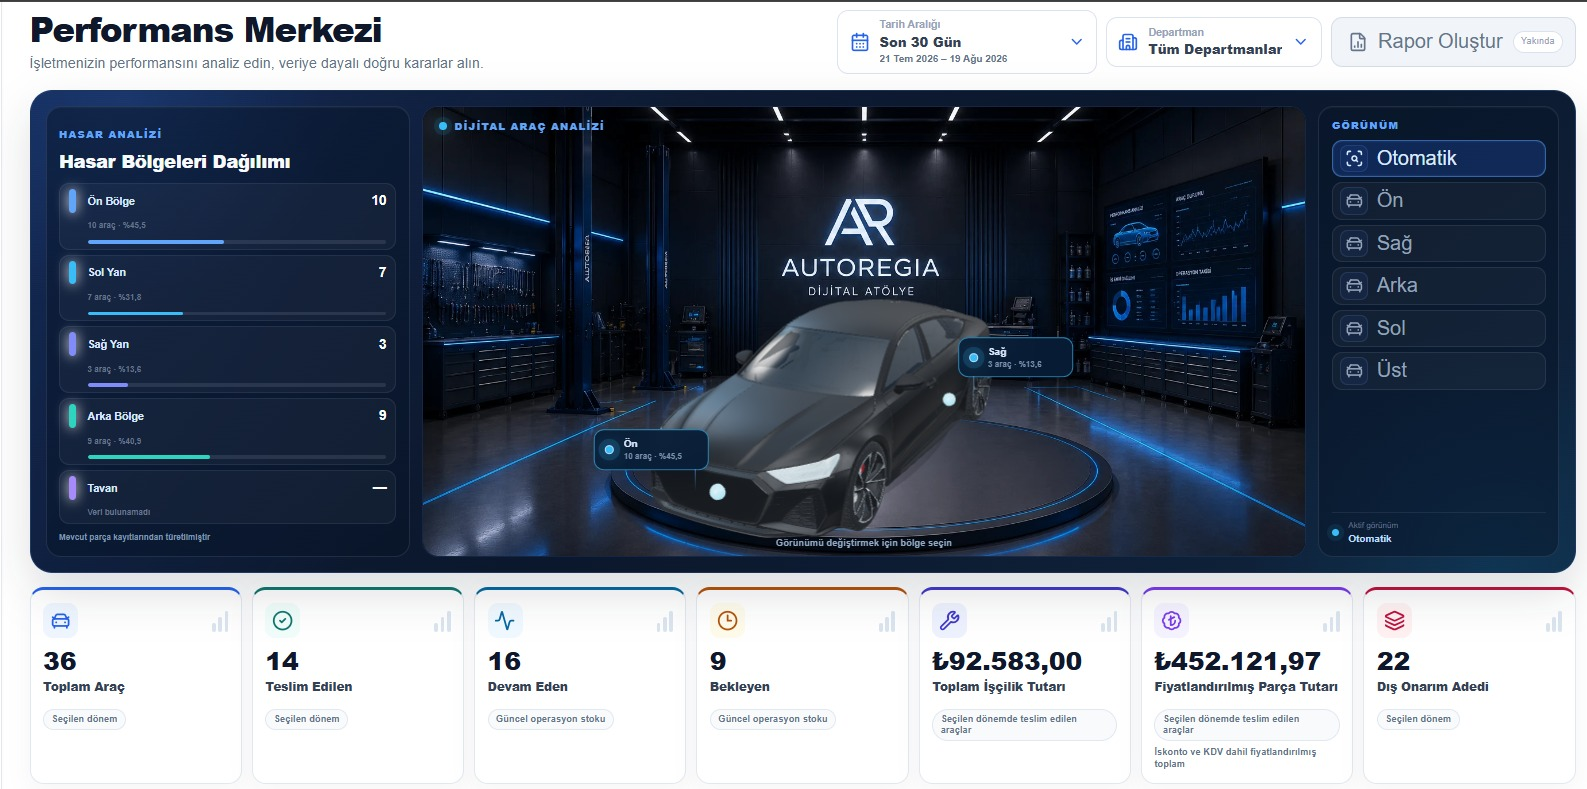Click the car icon on Toplam Araç card
This screenshot has height=789, width=1587.
pyautogui.click(x=61, y=621)
